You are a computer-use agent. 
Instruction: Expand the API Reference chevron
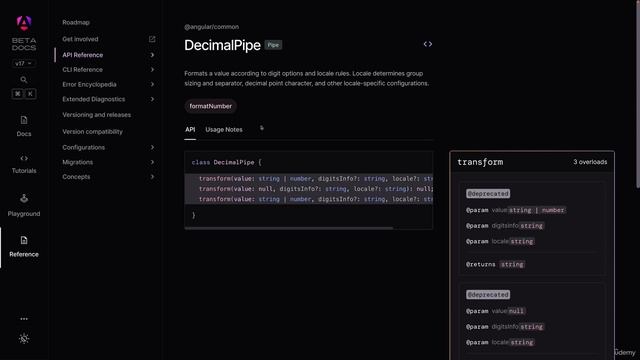tap(152, 55)
